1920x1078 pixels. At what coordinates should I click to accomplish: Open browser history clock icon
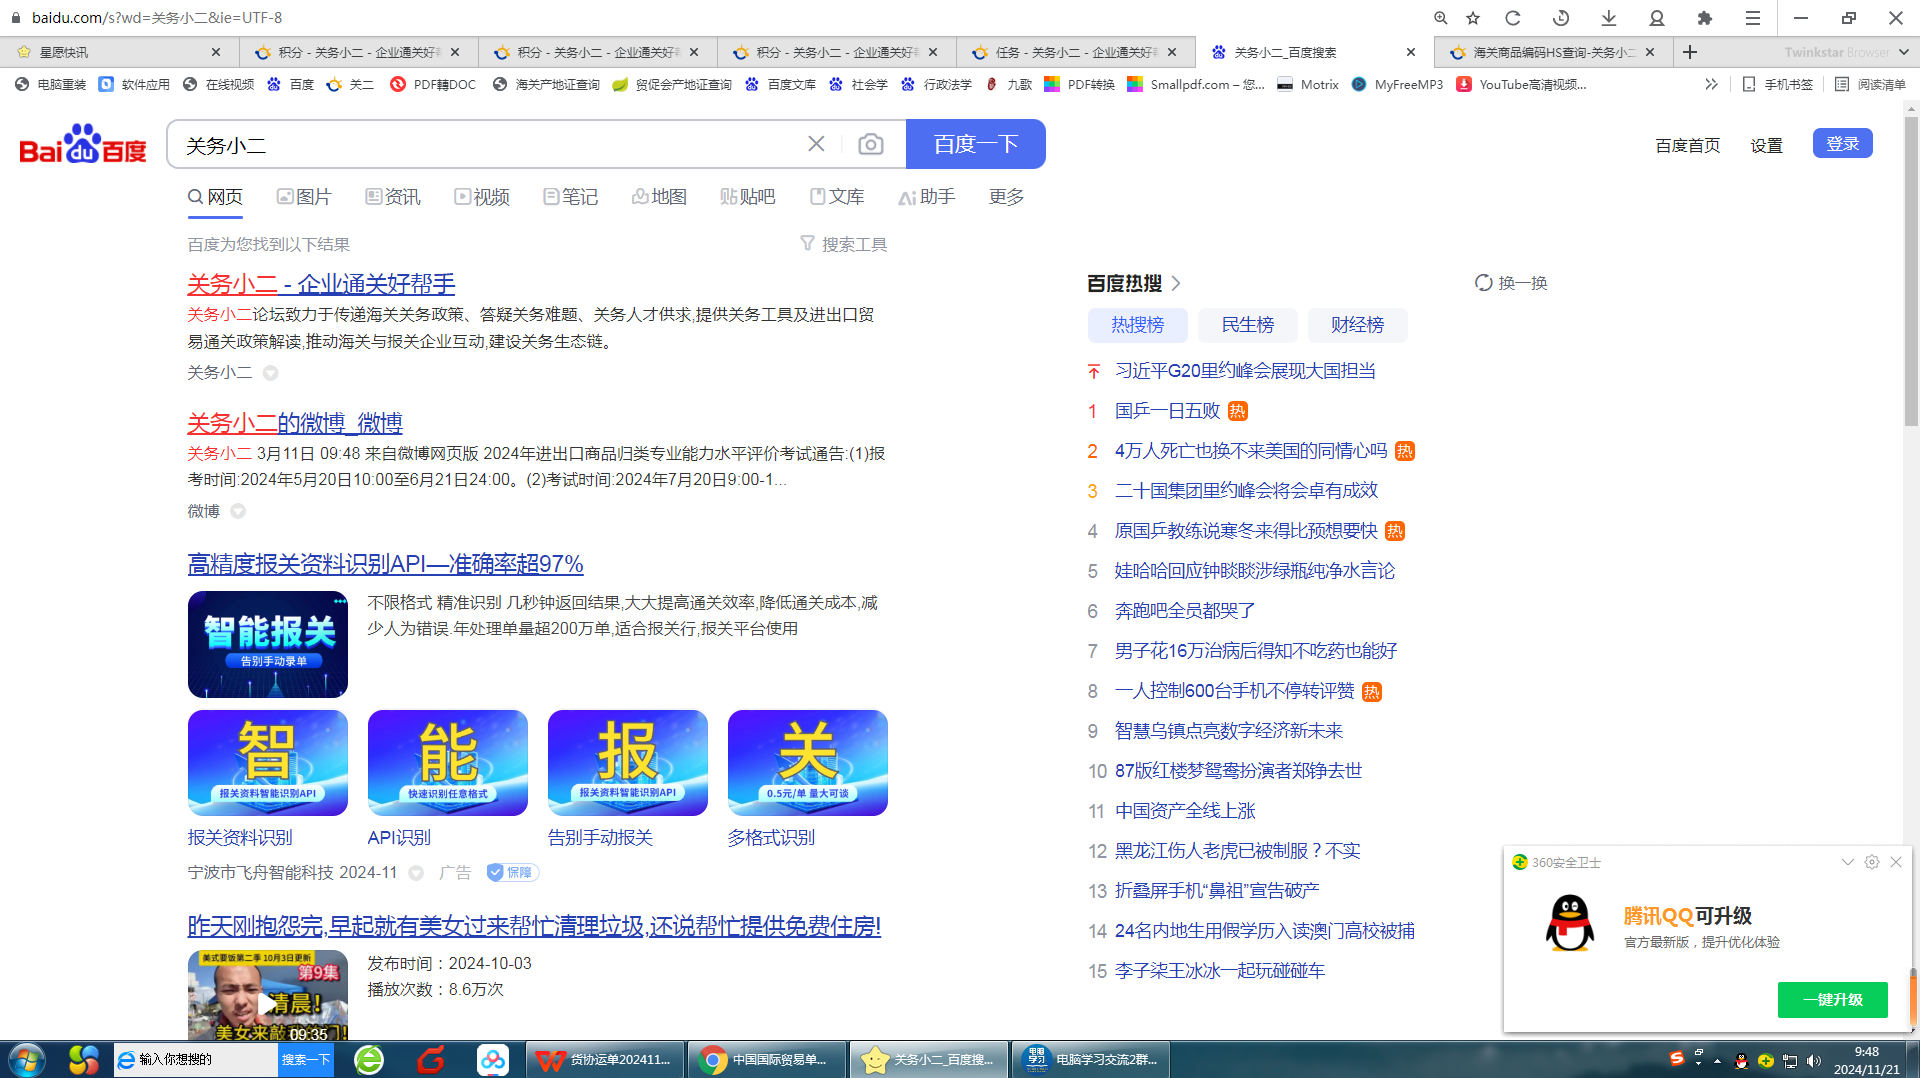click(x=1561, y=18)
